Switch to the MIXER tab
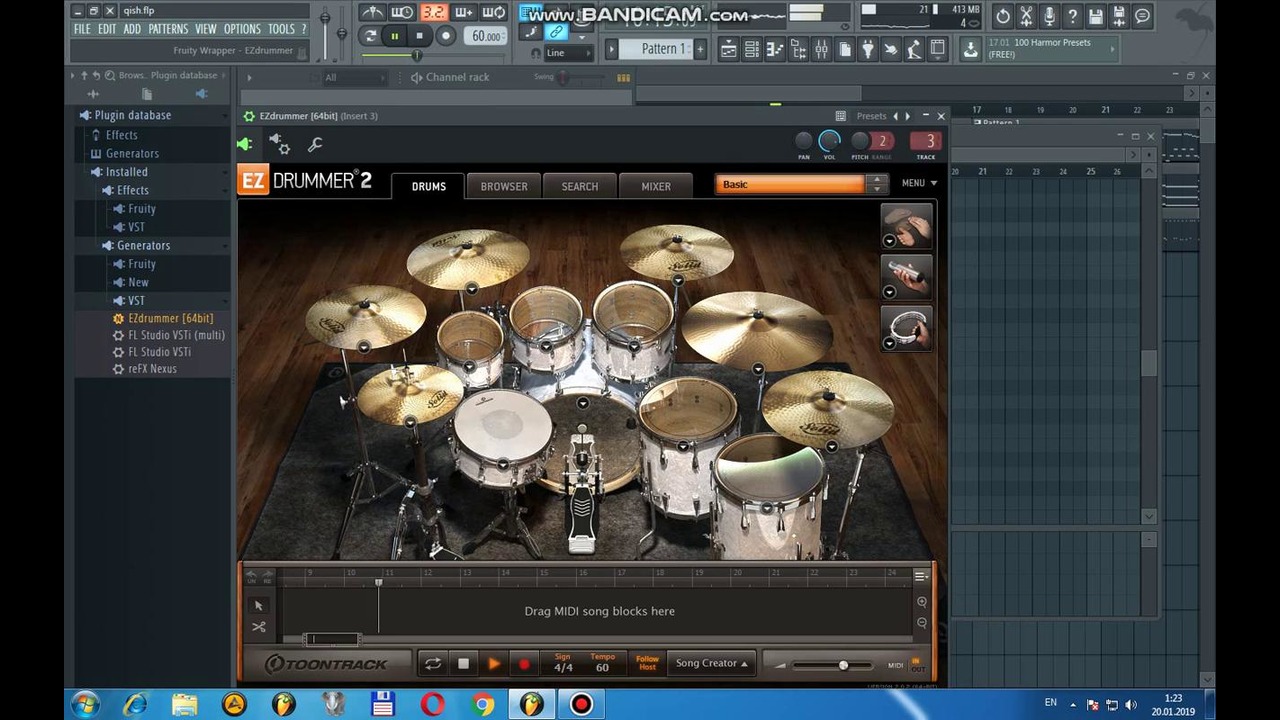 [x=656, y=186]
